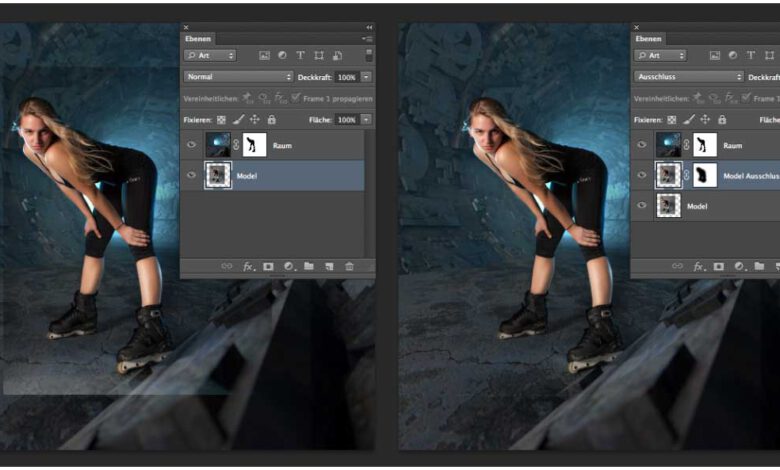Screen dimensions: 780x470
Task: Filter shape layers in left Ebenen panel
Action: 319,55
